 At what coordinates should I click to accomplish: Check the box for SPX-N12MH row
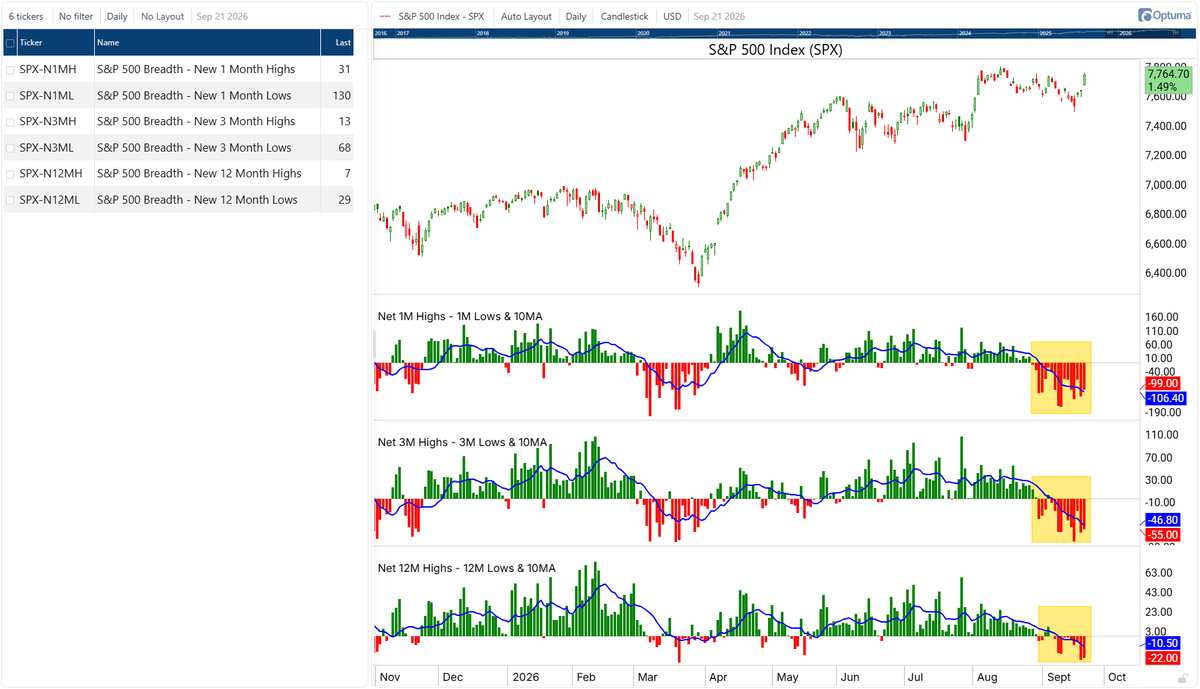pyautogui.click(x=10, y=174)
